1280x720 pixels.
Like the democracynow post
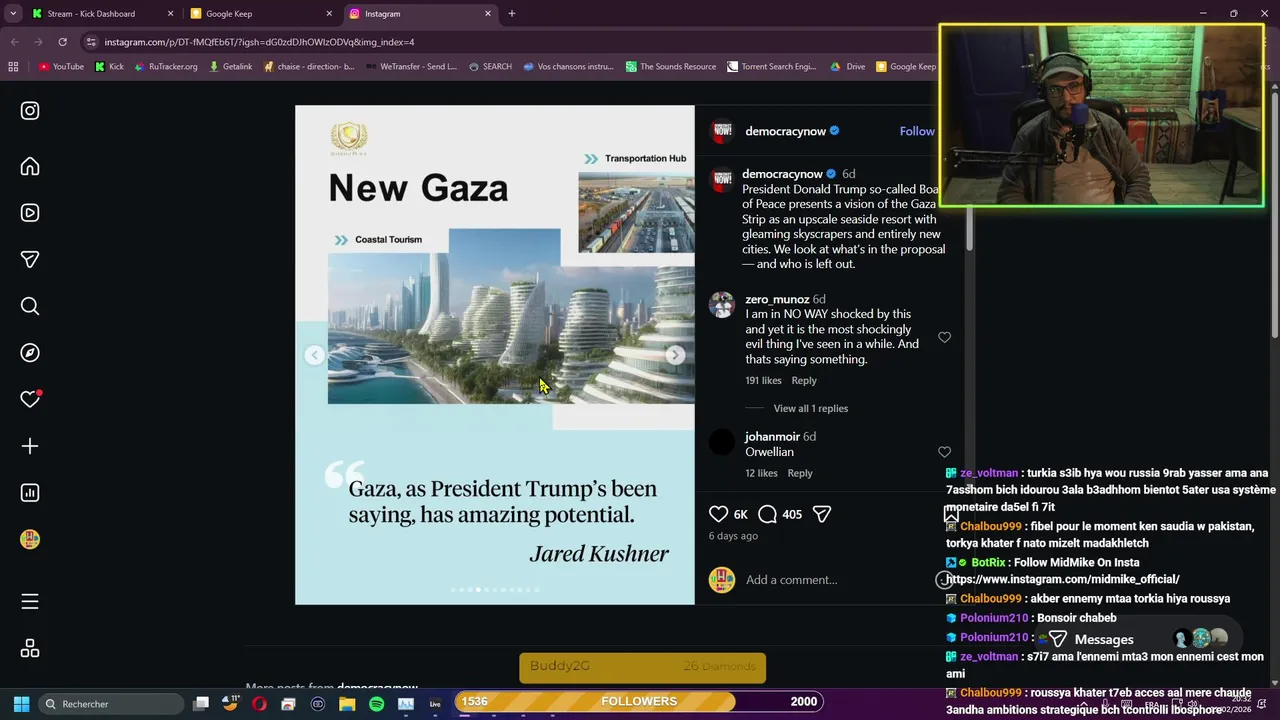pos(718,514)
